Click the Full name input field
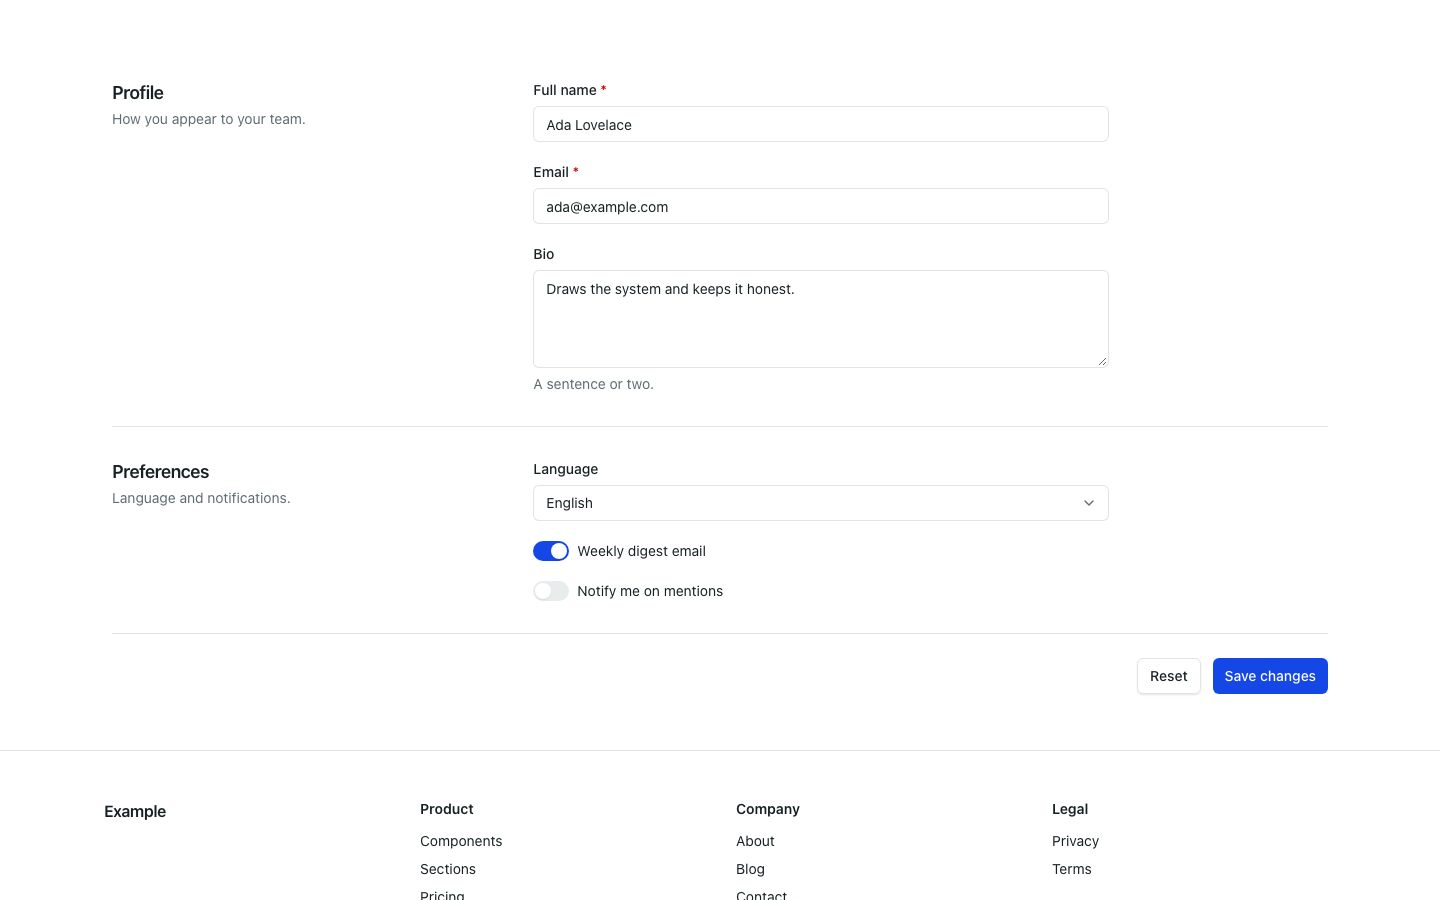 tap(820, 124)
